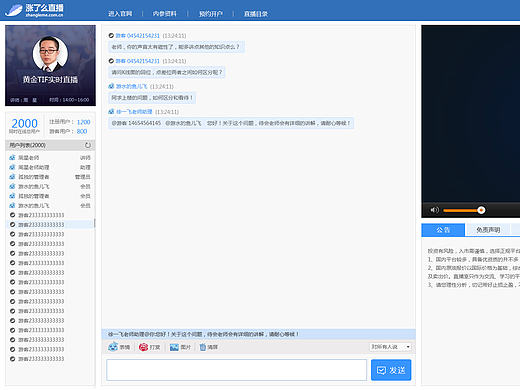Clear the chat with the 清屏 icon

tap(203, 347)
